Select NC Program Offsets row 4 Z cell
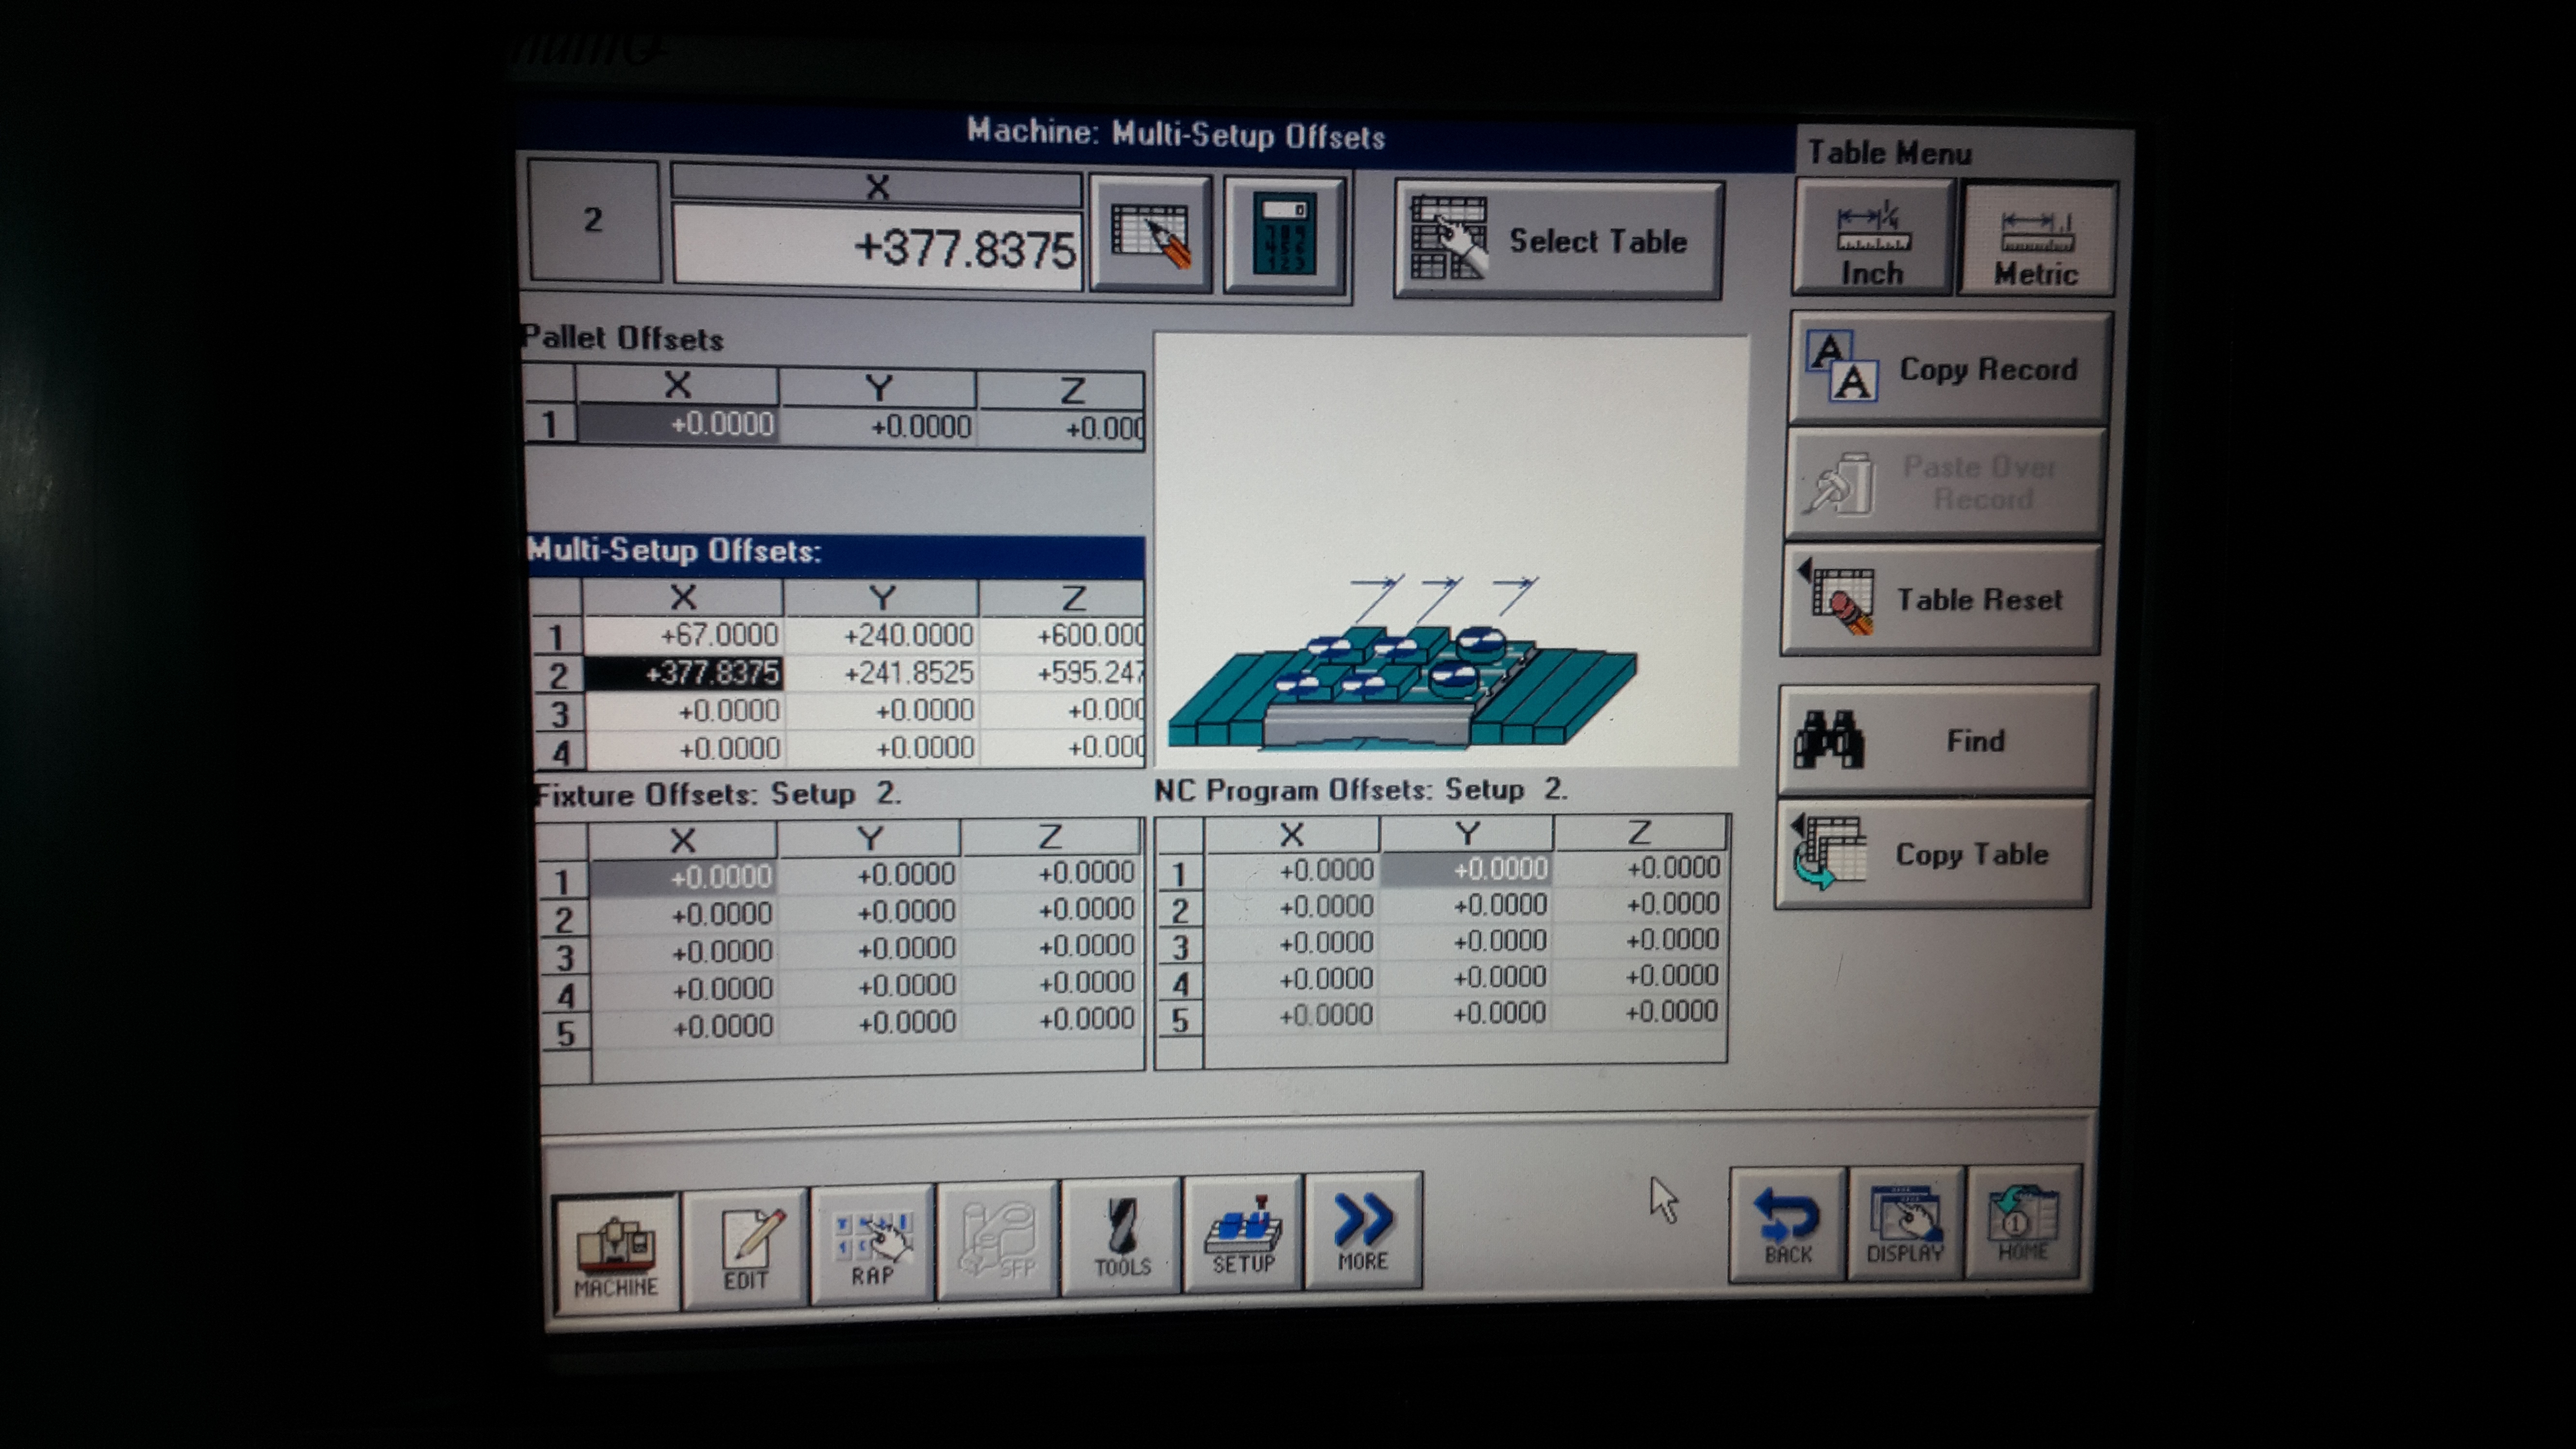Viewport: 2576px width, 1449px height. tap(1639, 976)
